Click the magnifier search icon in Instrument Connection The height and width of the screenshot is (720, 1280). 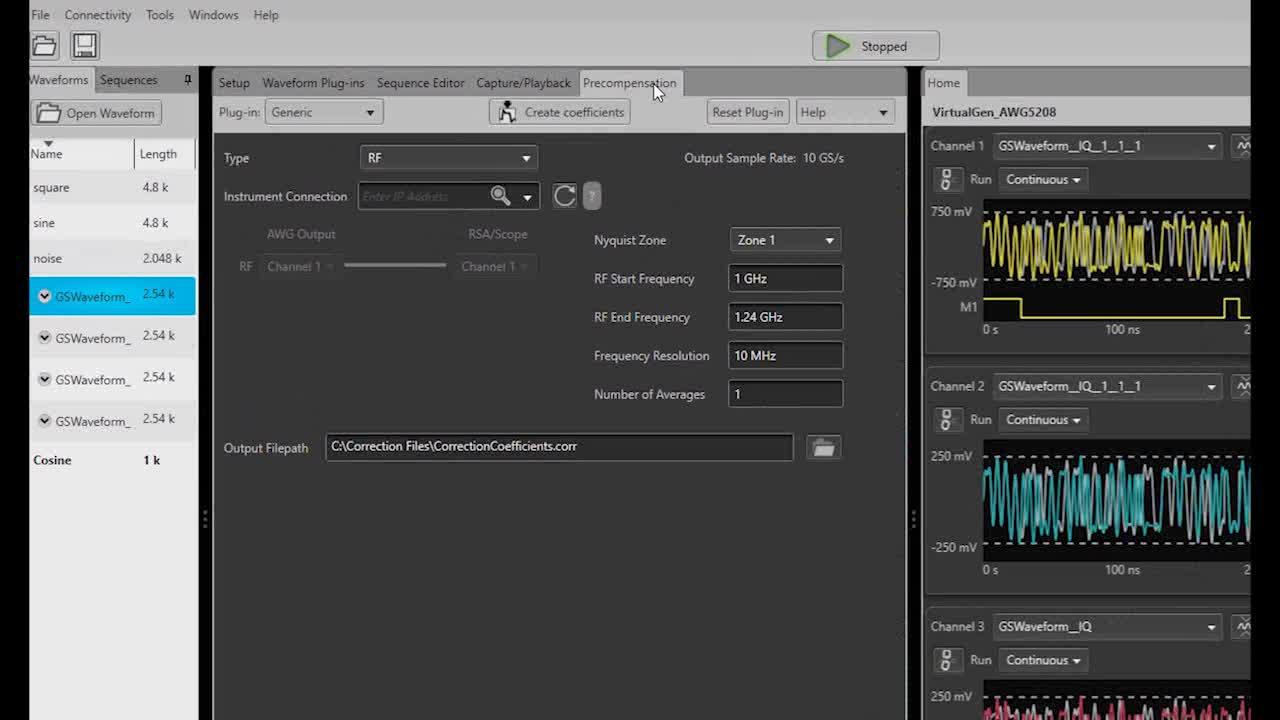pyautogui.click(x=500, y=196)
